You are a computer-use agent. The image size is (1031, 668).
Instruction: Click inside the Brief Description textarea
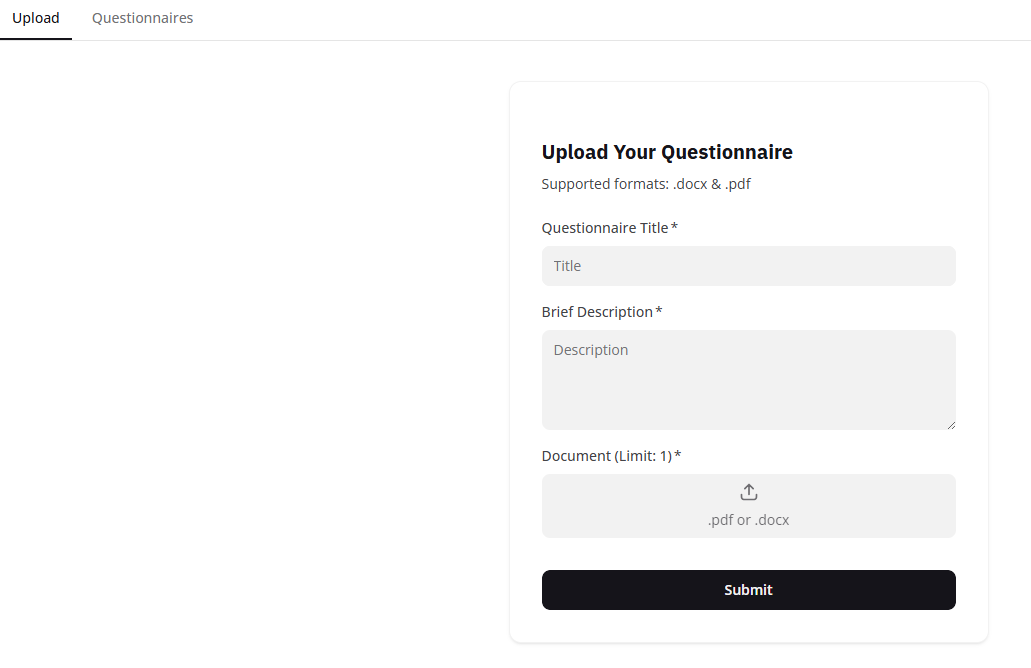[748, 380]
